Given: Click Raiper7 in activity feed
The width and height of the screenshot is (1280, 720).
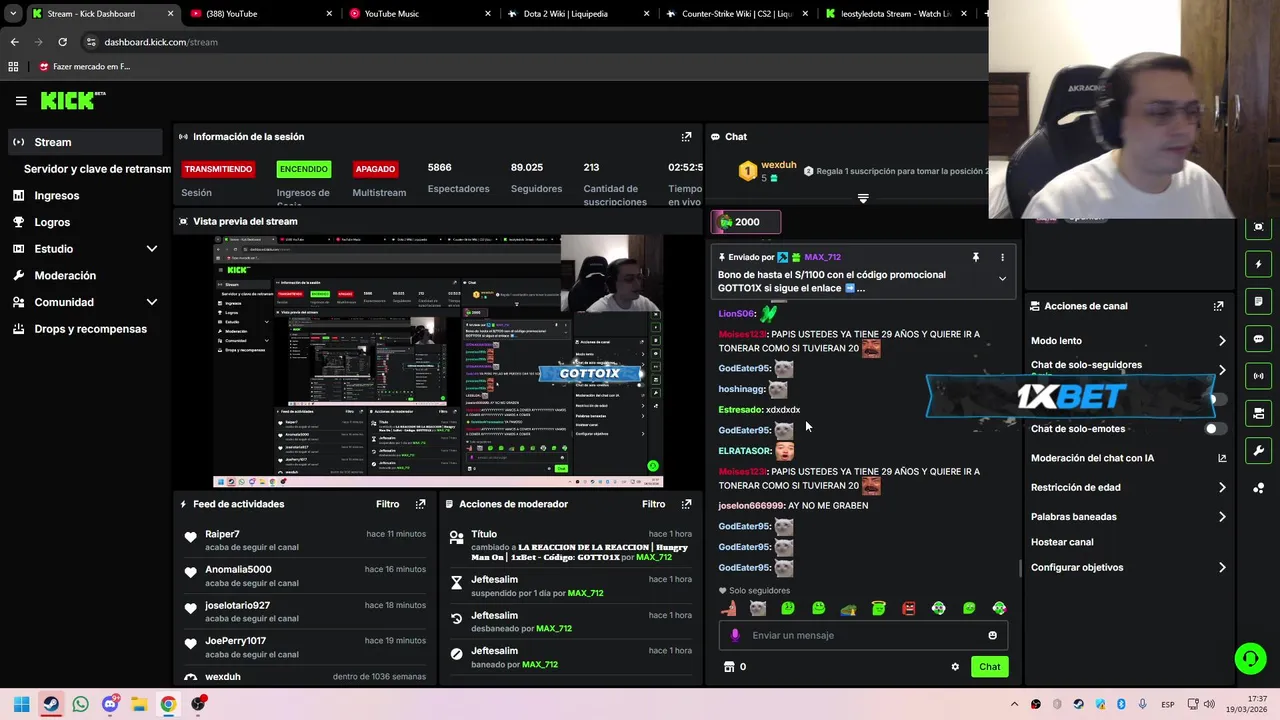Looking at the screenshot, I should coord(222,534).
